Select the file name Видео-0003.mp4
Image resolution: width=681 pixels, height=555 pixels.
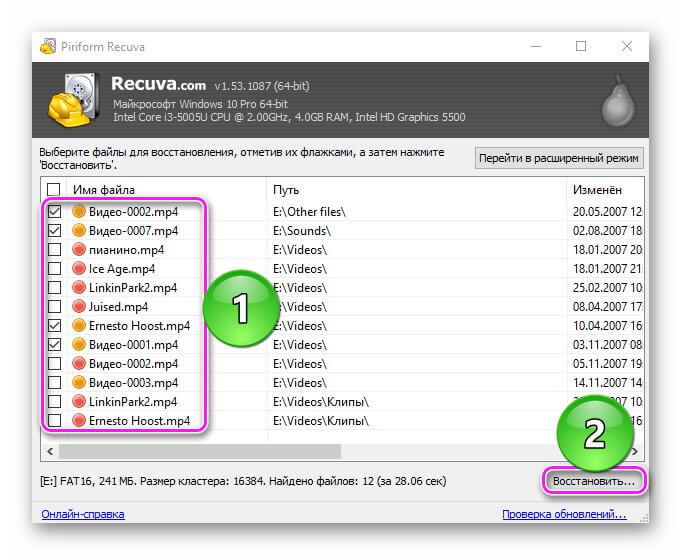pos(133,383)
